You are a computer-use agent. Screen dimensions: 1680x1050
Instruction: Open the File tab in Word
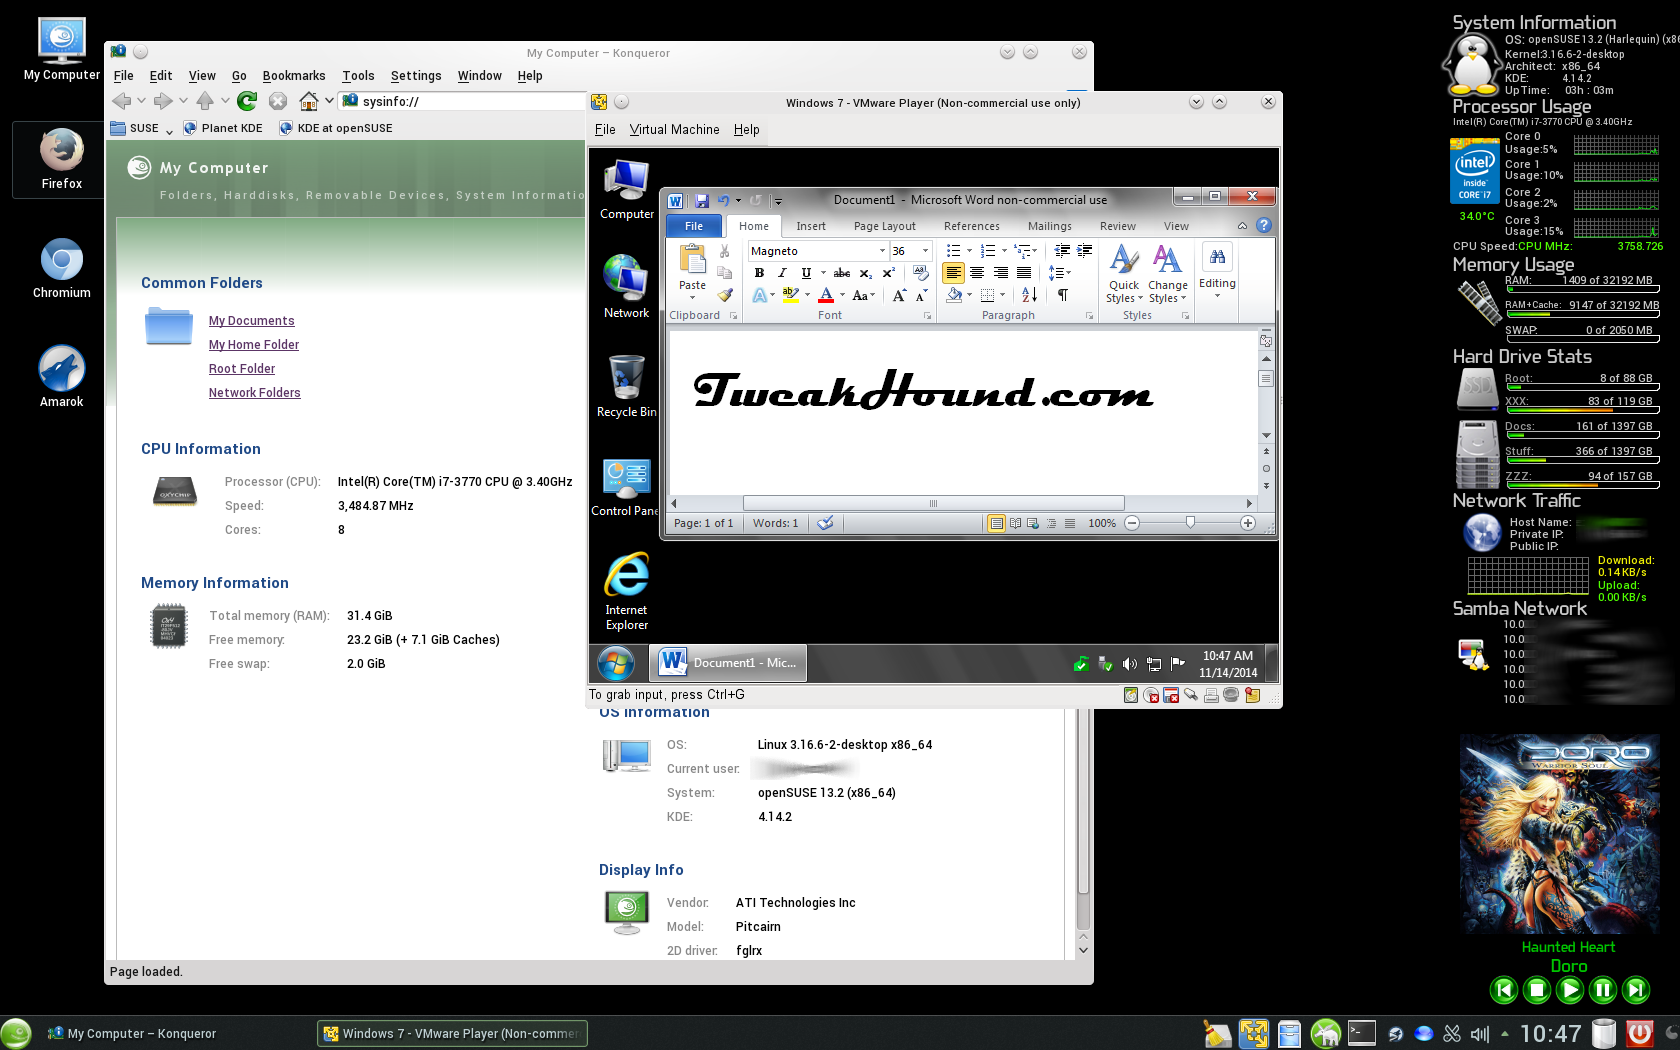tap(694, 227)
